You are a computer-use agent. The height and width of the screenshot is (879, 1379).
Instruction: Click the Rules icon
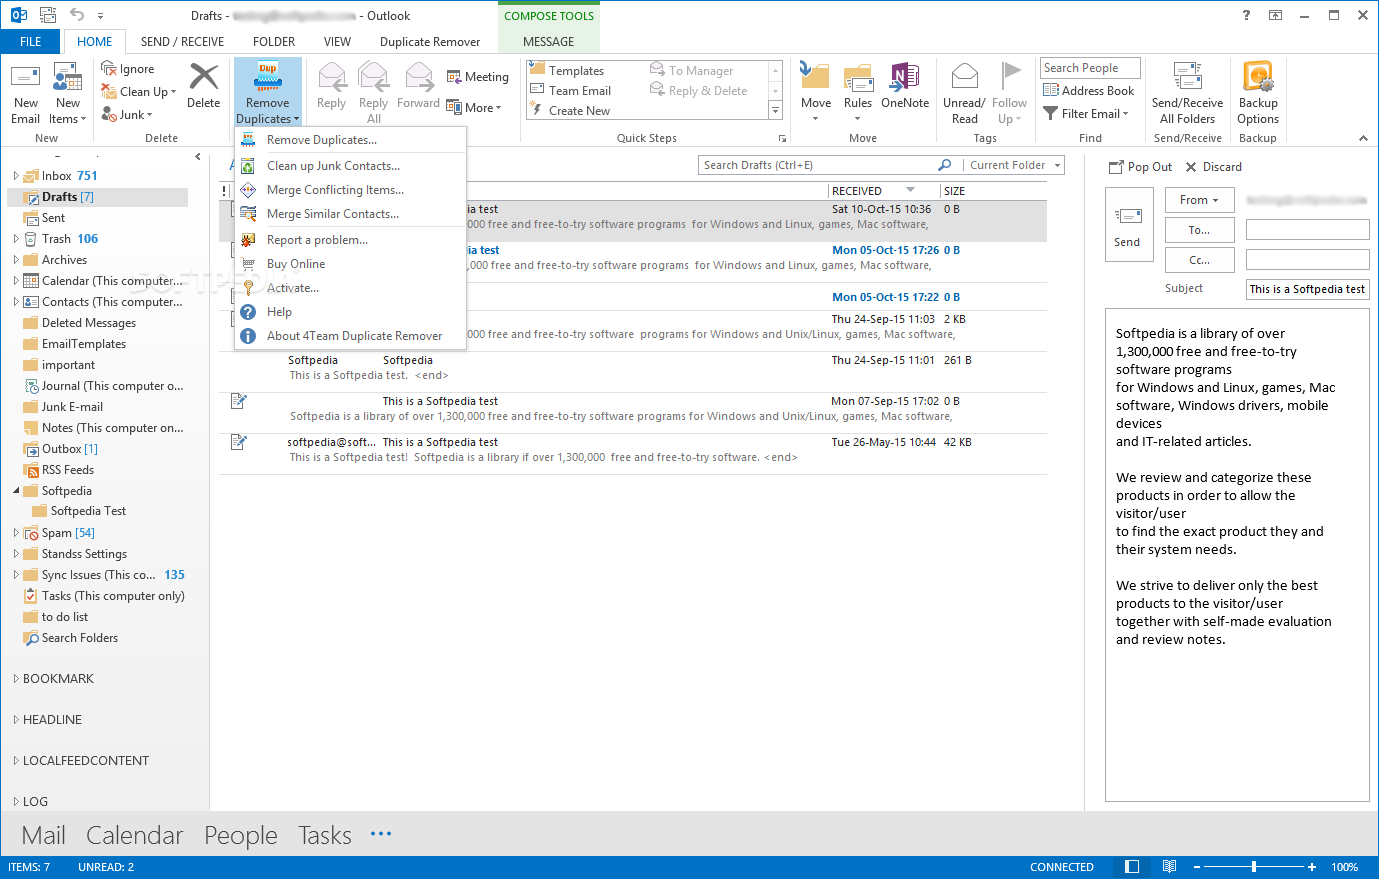tap(858, 78)
